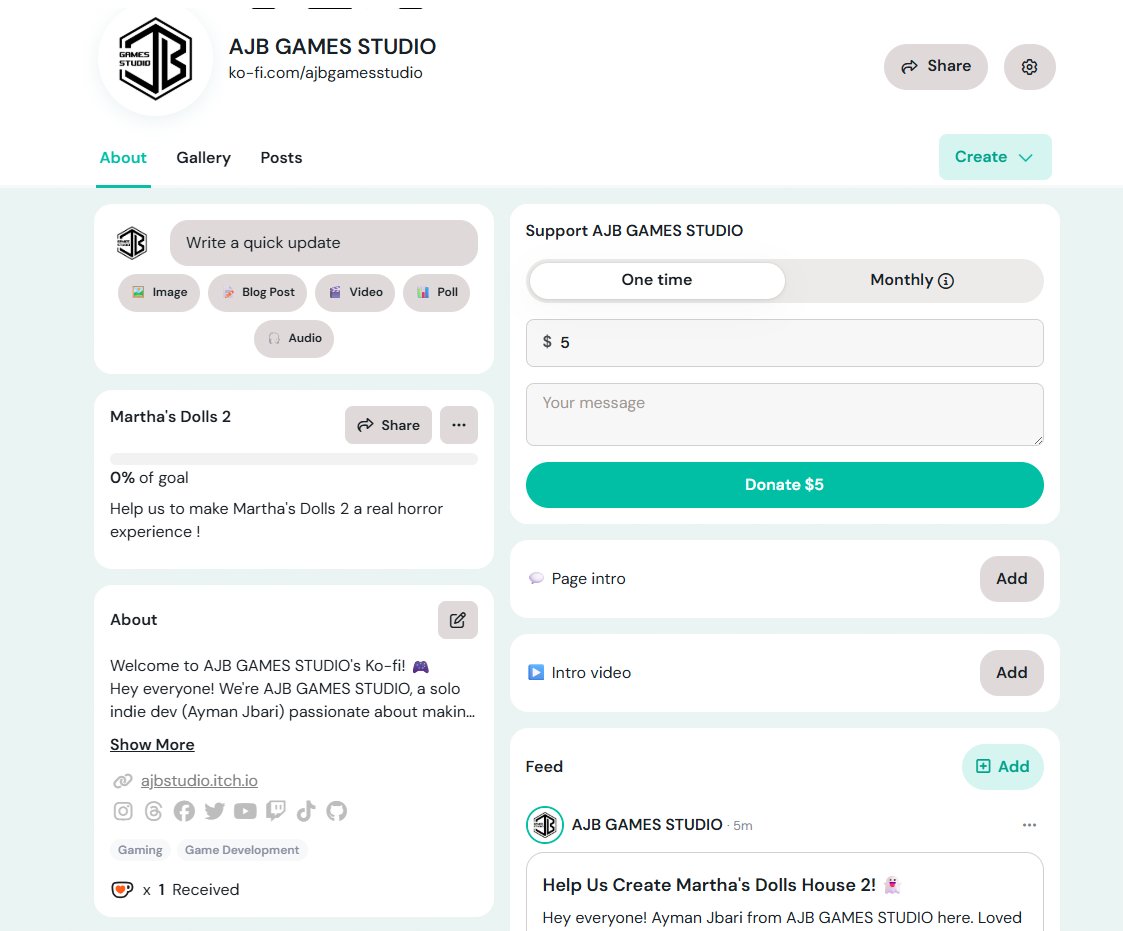Click the small avatar beside quick update box
The image size is (1123, 931).
(132, 243)
